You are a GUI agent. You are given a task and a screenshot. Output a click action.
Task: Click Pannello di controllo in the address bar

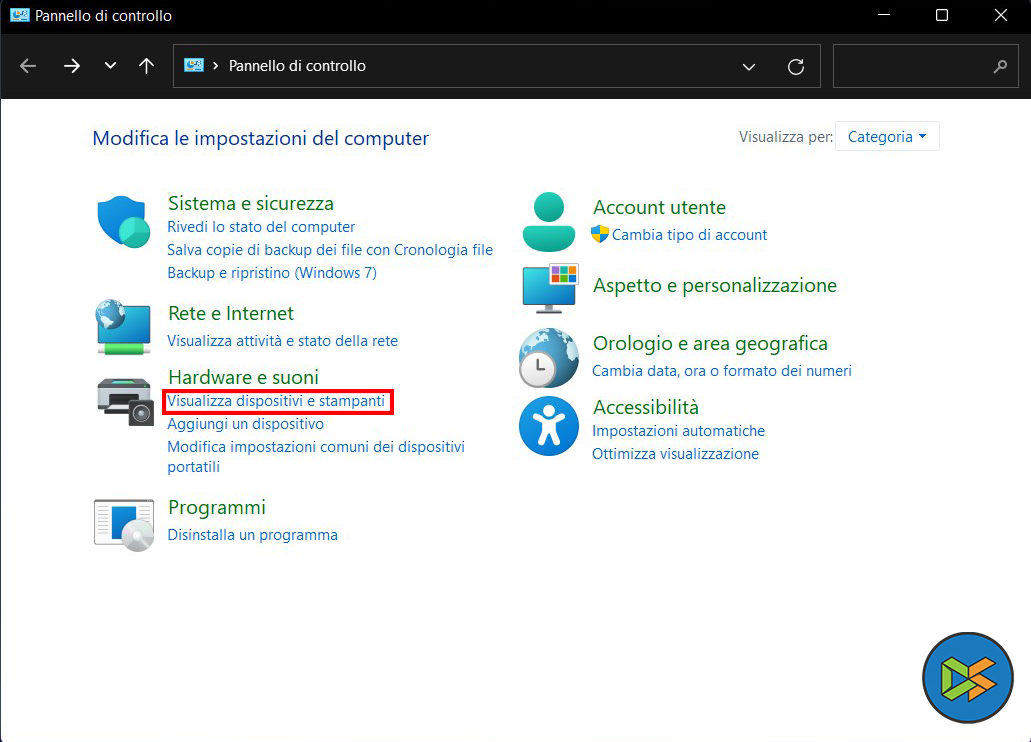click(297, 66)
